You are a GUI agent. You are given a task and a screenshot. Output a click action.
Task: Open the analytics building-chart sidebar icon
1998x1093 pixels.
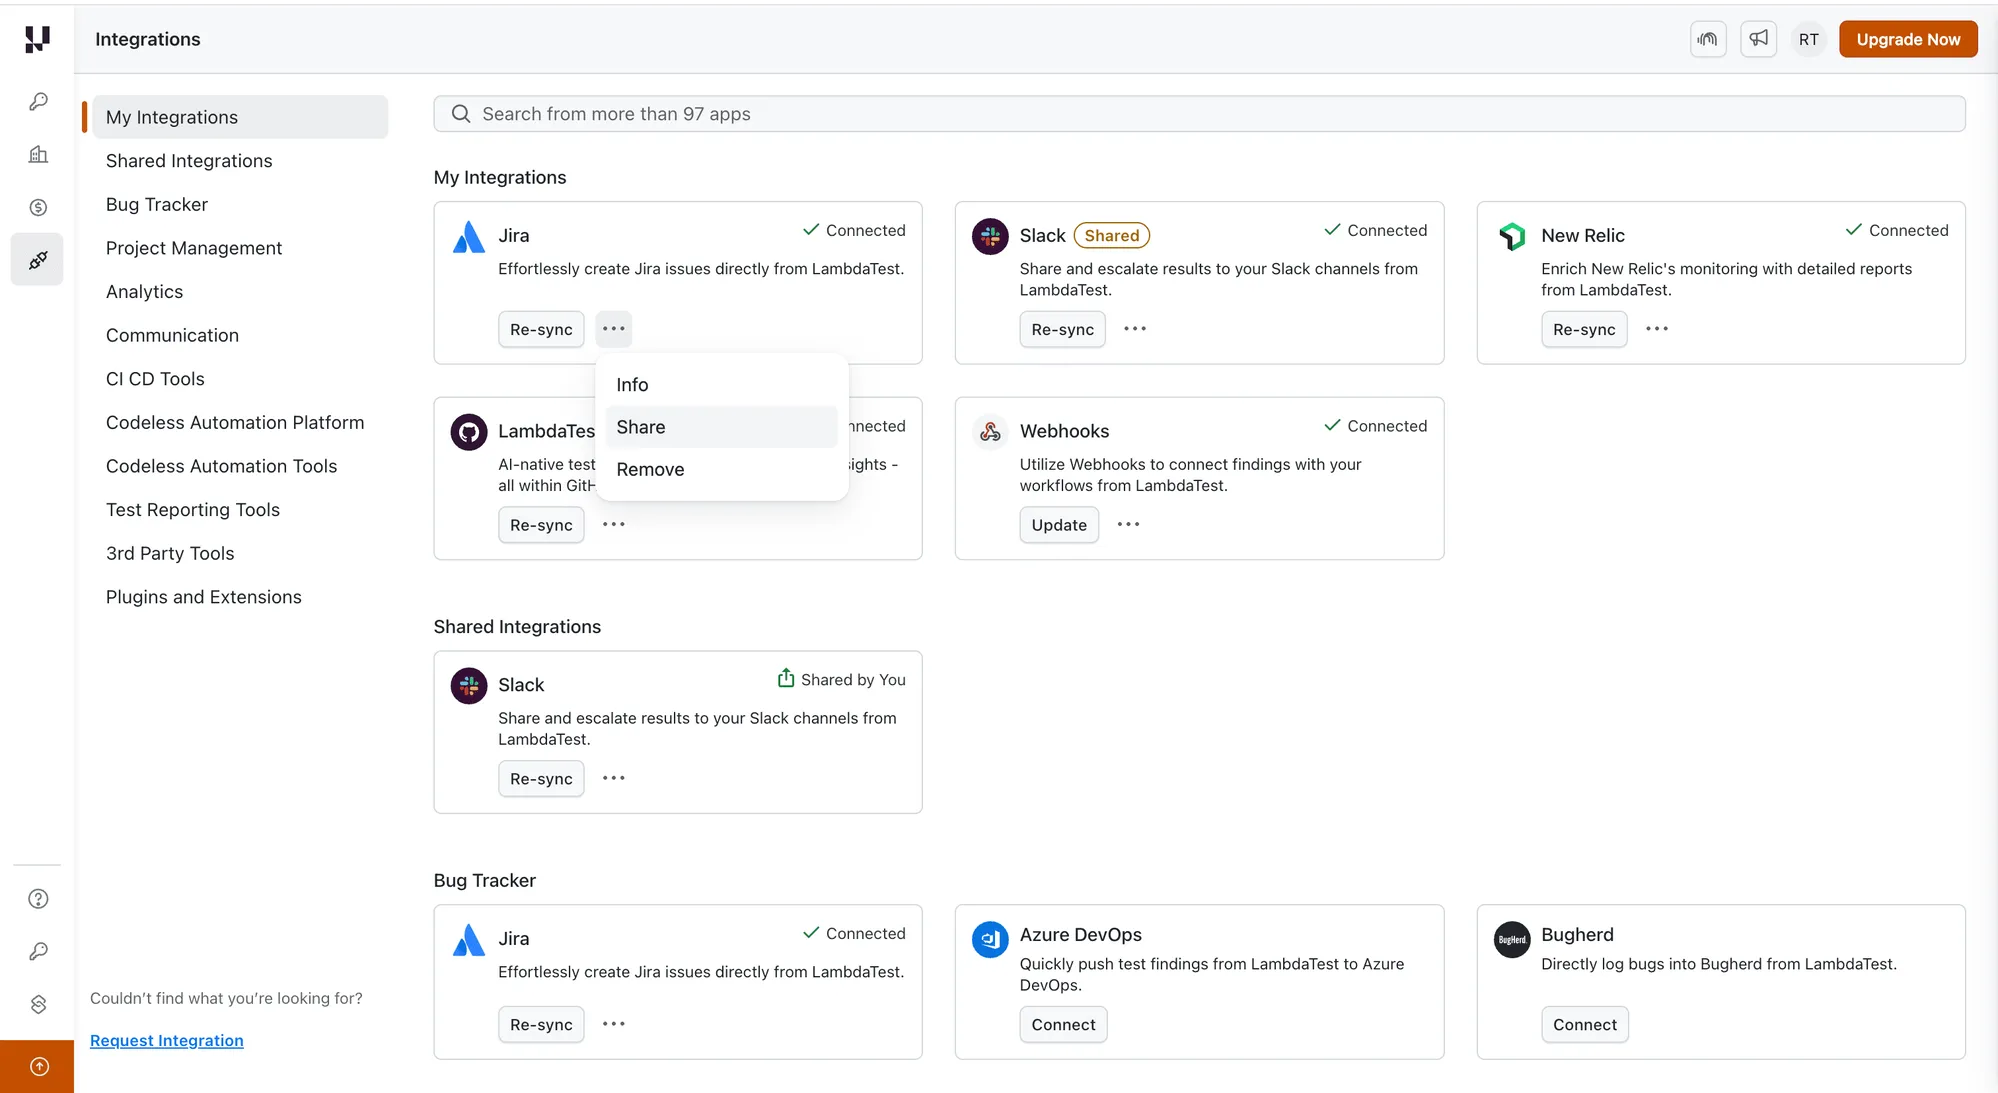tap(38, 154)
